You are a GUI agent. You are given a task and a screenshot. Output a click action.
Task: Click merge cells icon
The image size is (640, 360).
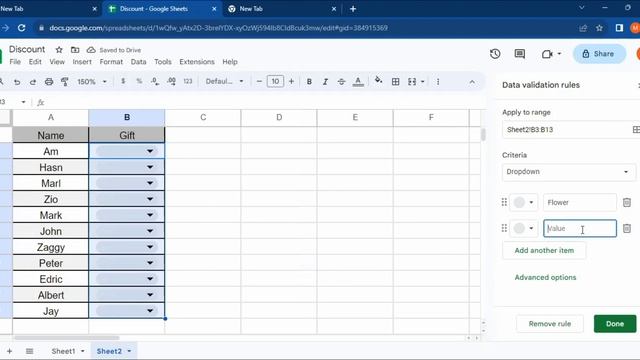point(412,82)
